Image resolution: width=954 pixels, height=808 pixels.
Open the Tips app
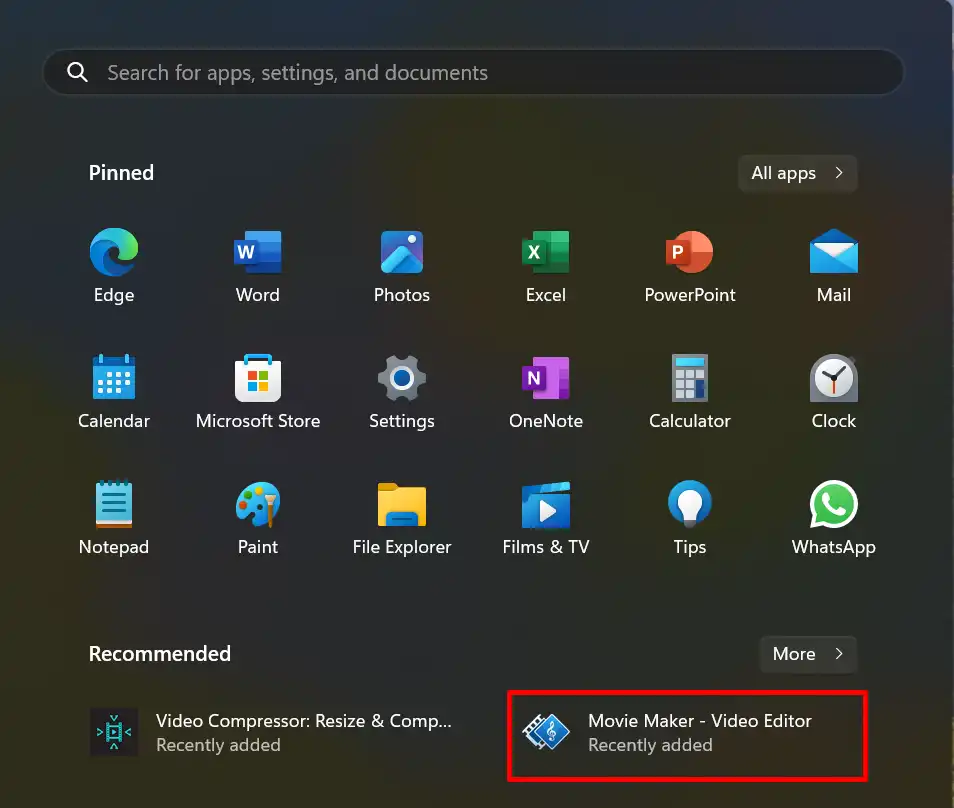pos(689,517)
